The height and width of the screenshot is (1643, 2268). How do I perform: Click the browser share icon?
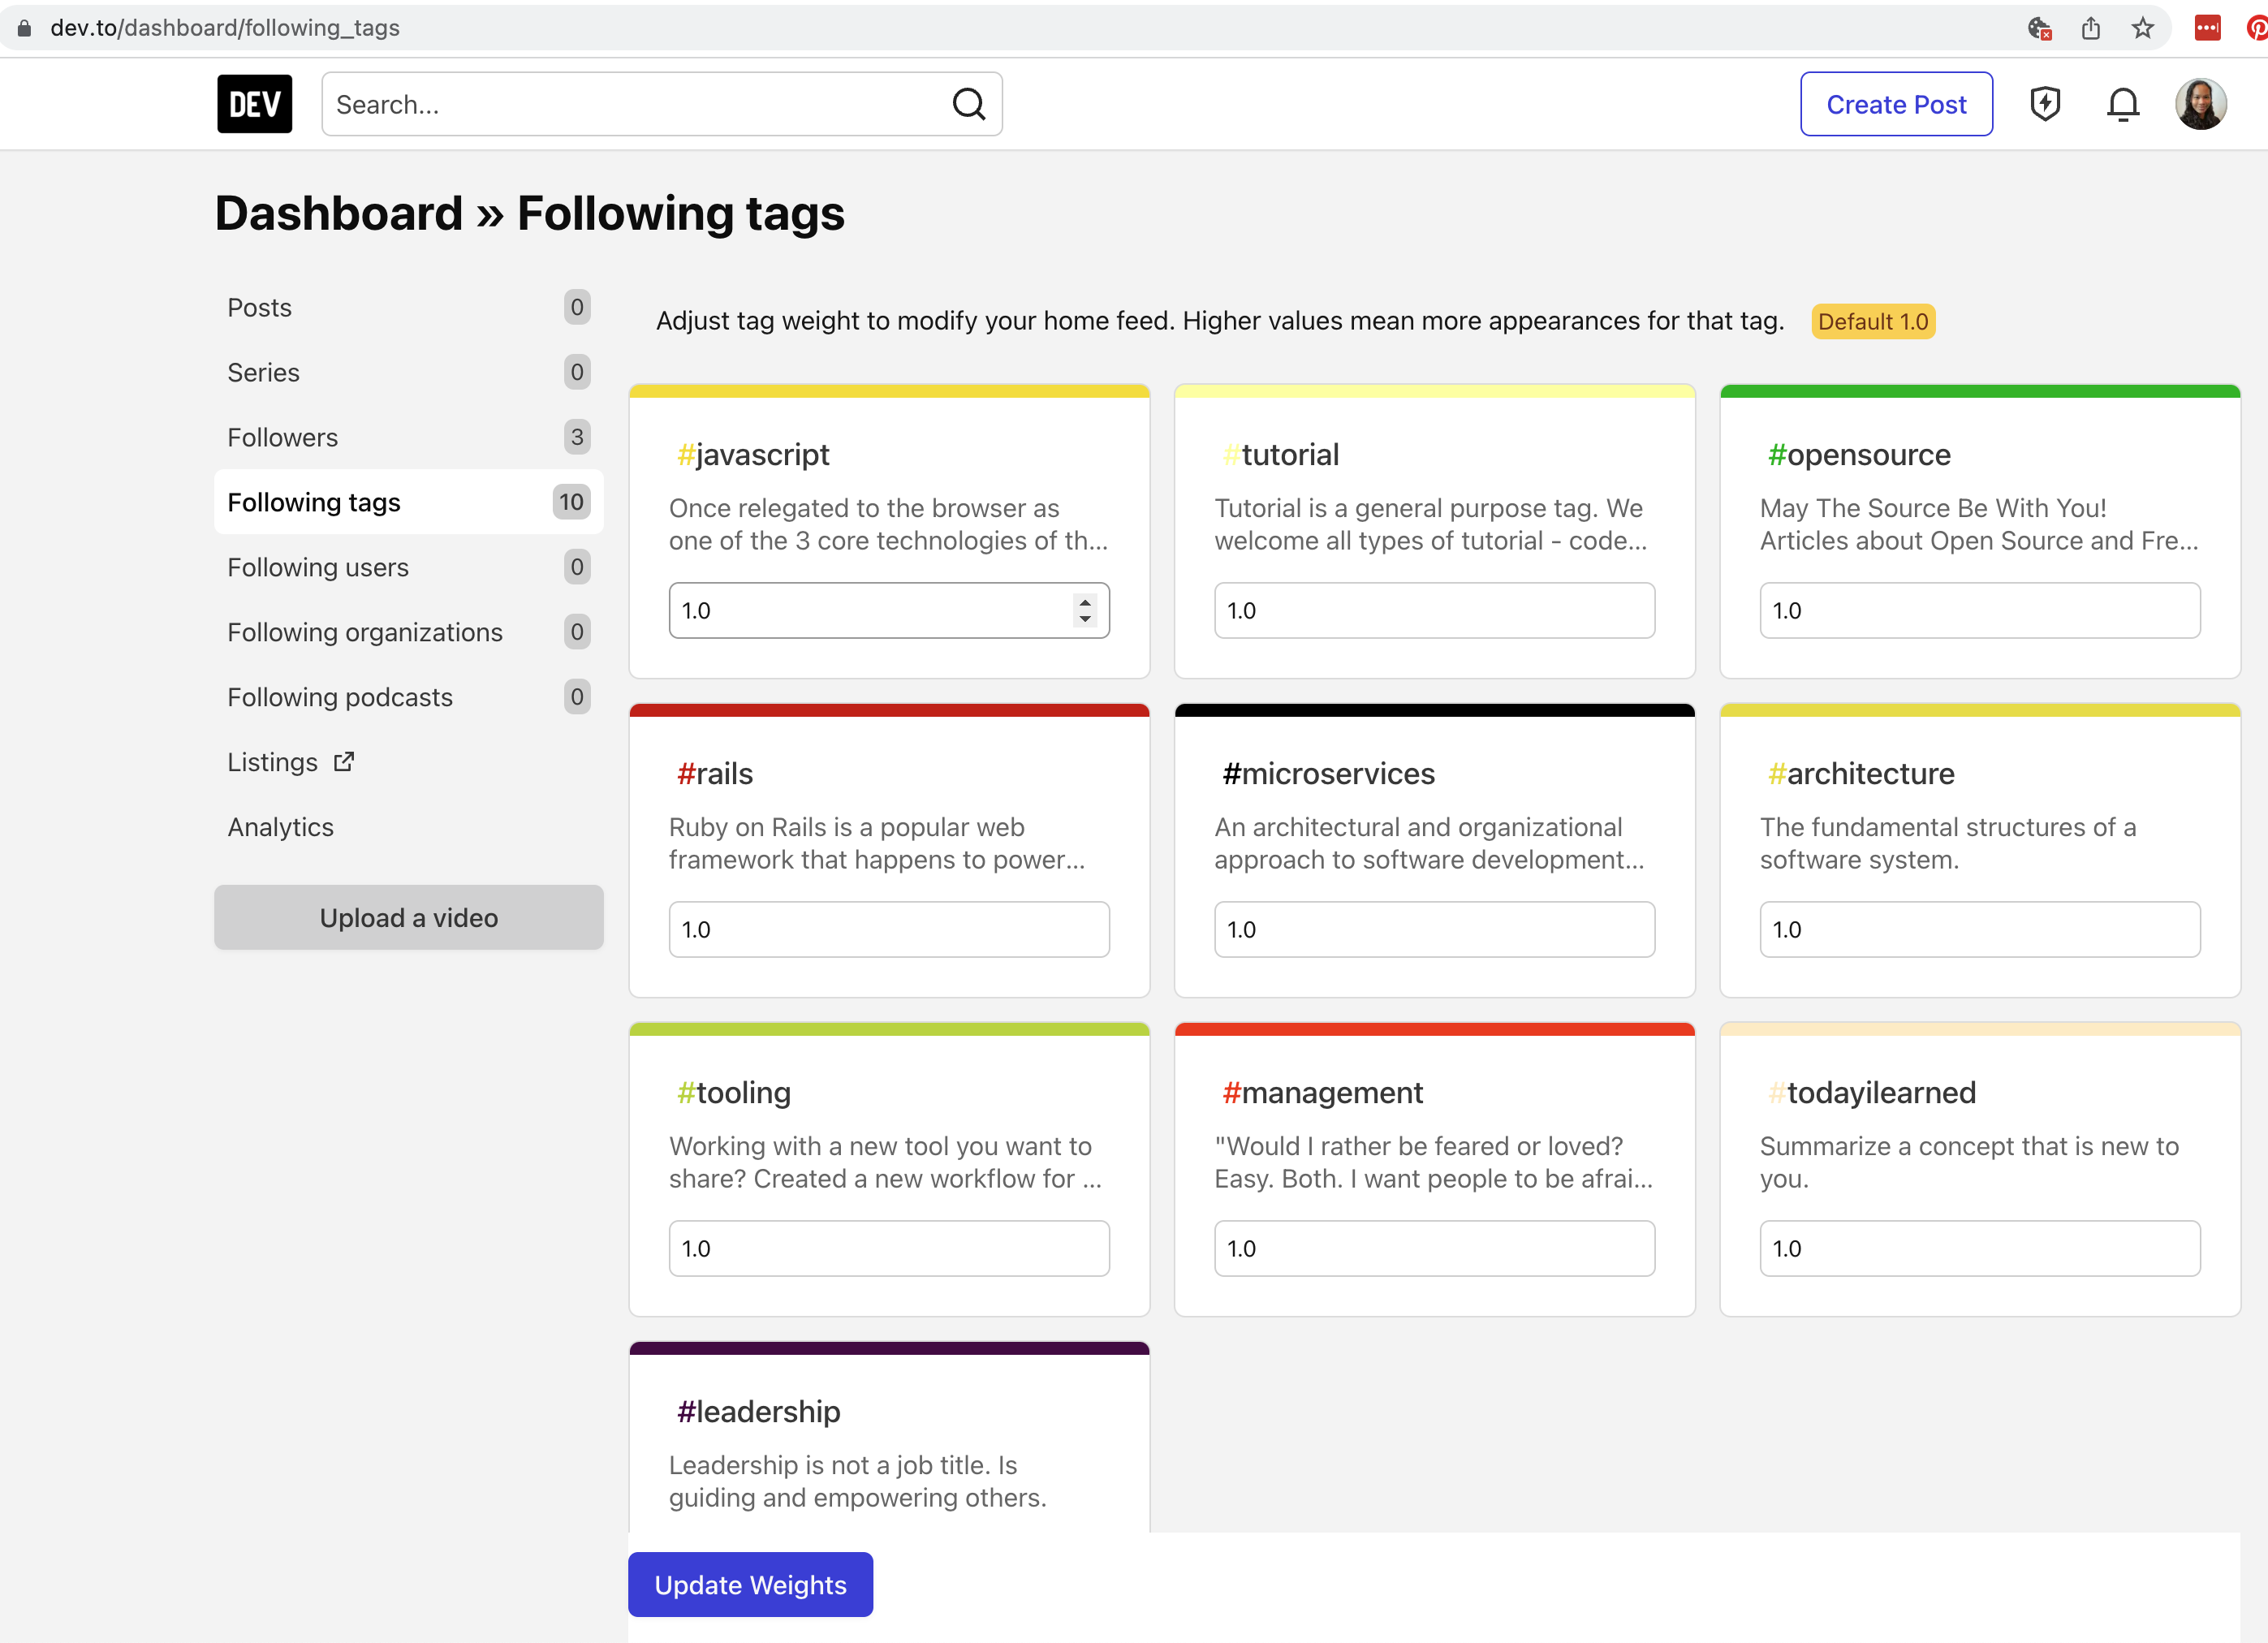coord(2090,28)
